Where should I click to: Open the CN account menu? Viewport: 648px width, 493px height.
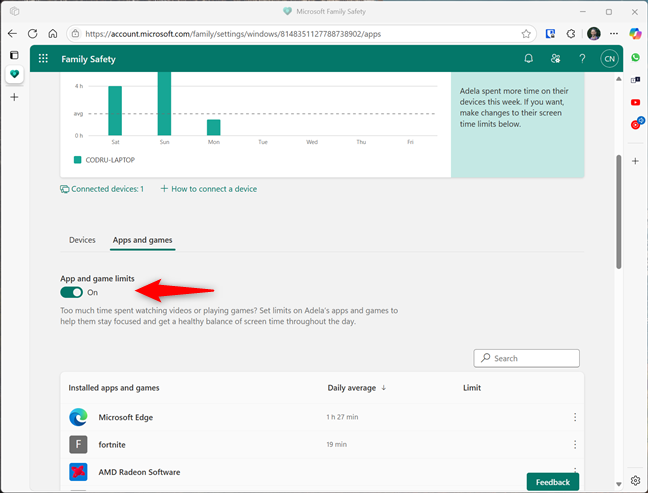click(x=609, y=59)
